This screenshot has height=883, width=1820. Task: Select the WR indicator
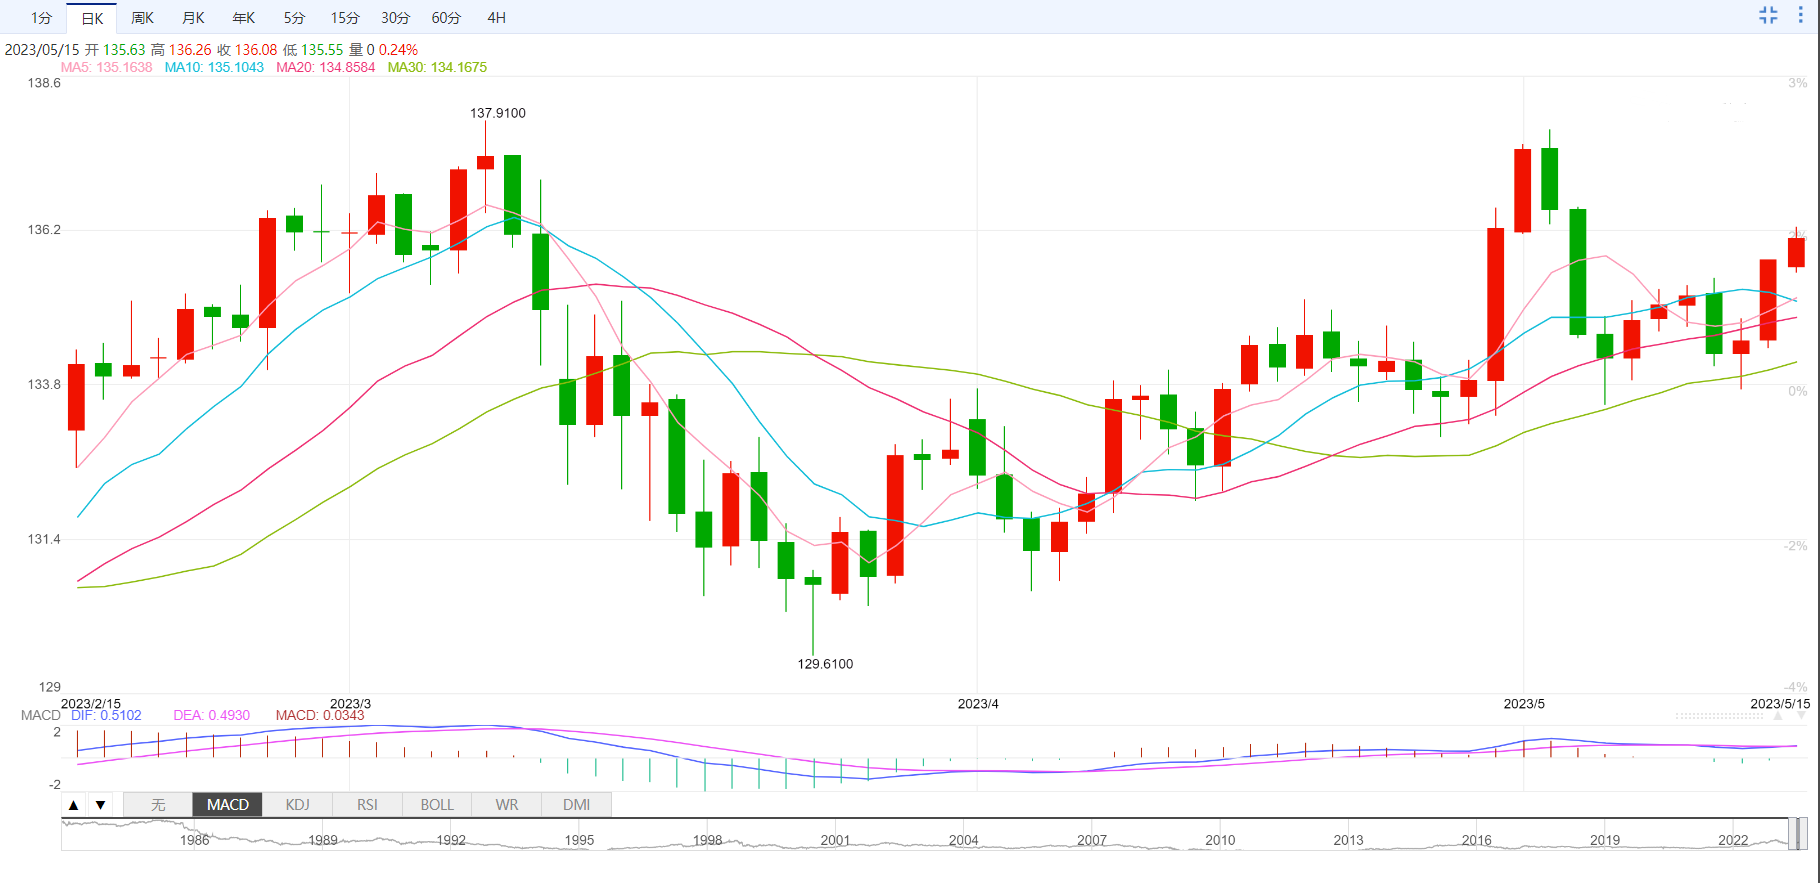[x=507, y=805]
